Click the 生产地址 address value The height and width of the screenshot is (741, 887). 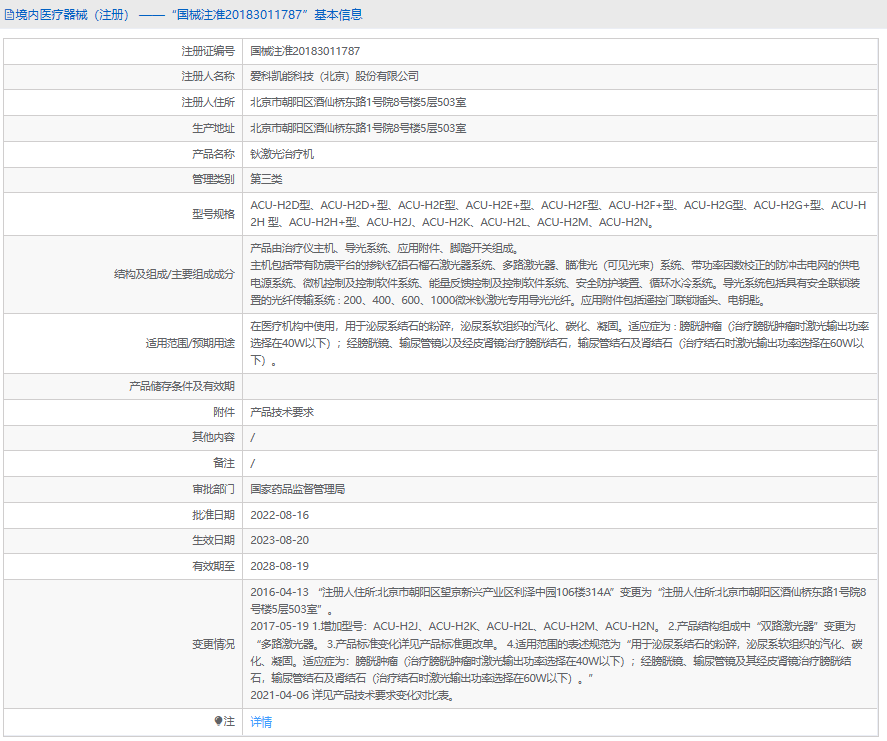tap(358, 128)
